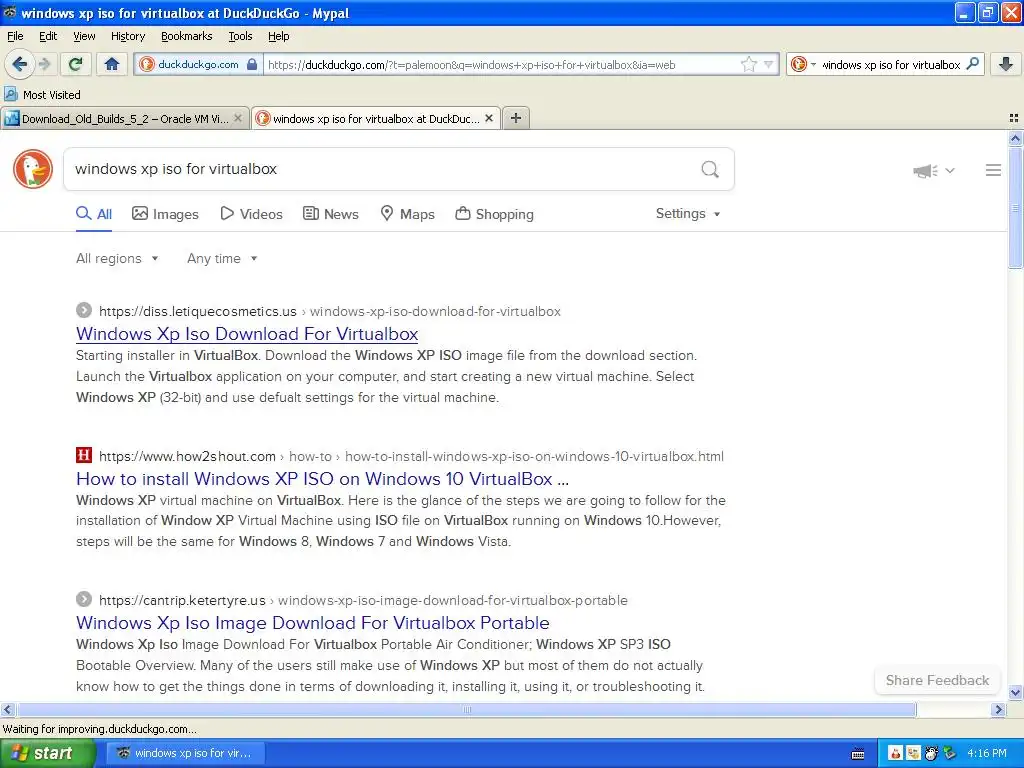Open the Help menu

[278, 36]
